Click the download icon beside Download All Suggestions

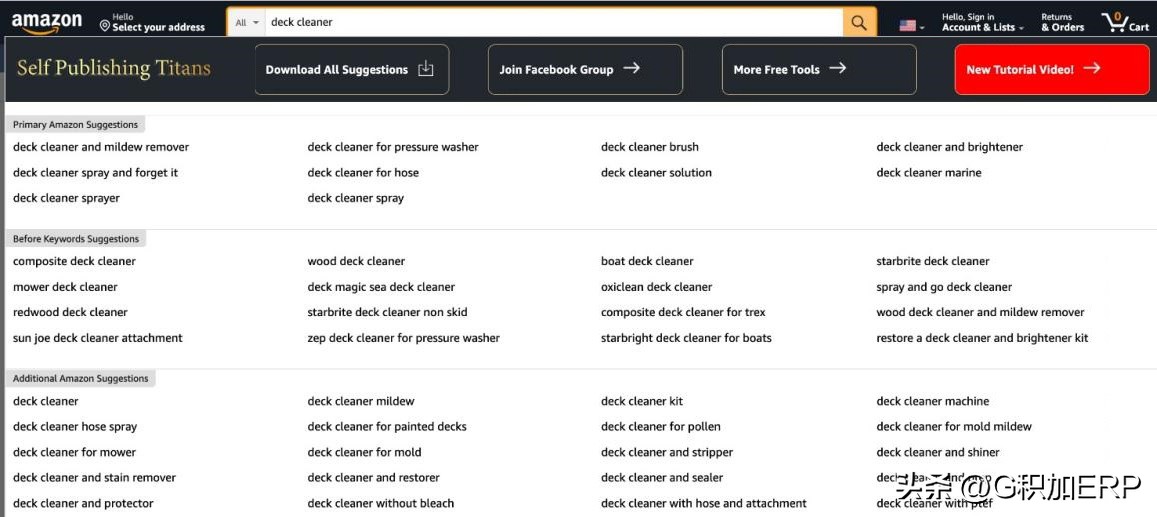[x=425, y=69]
